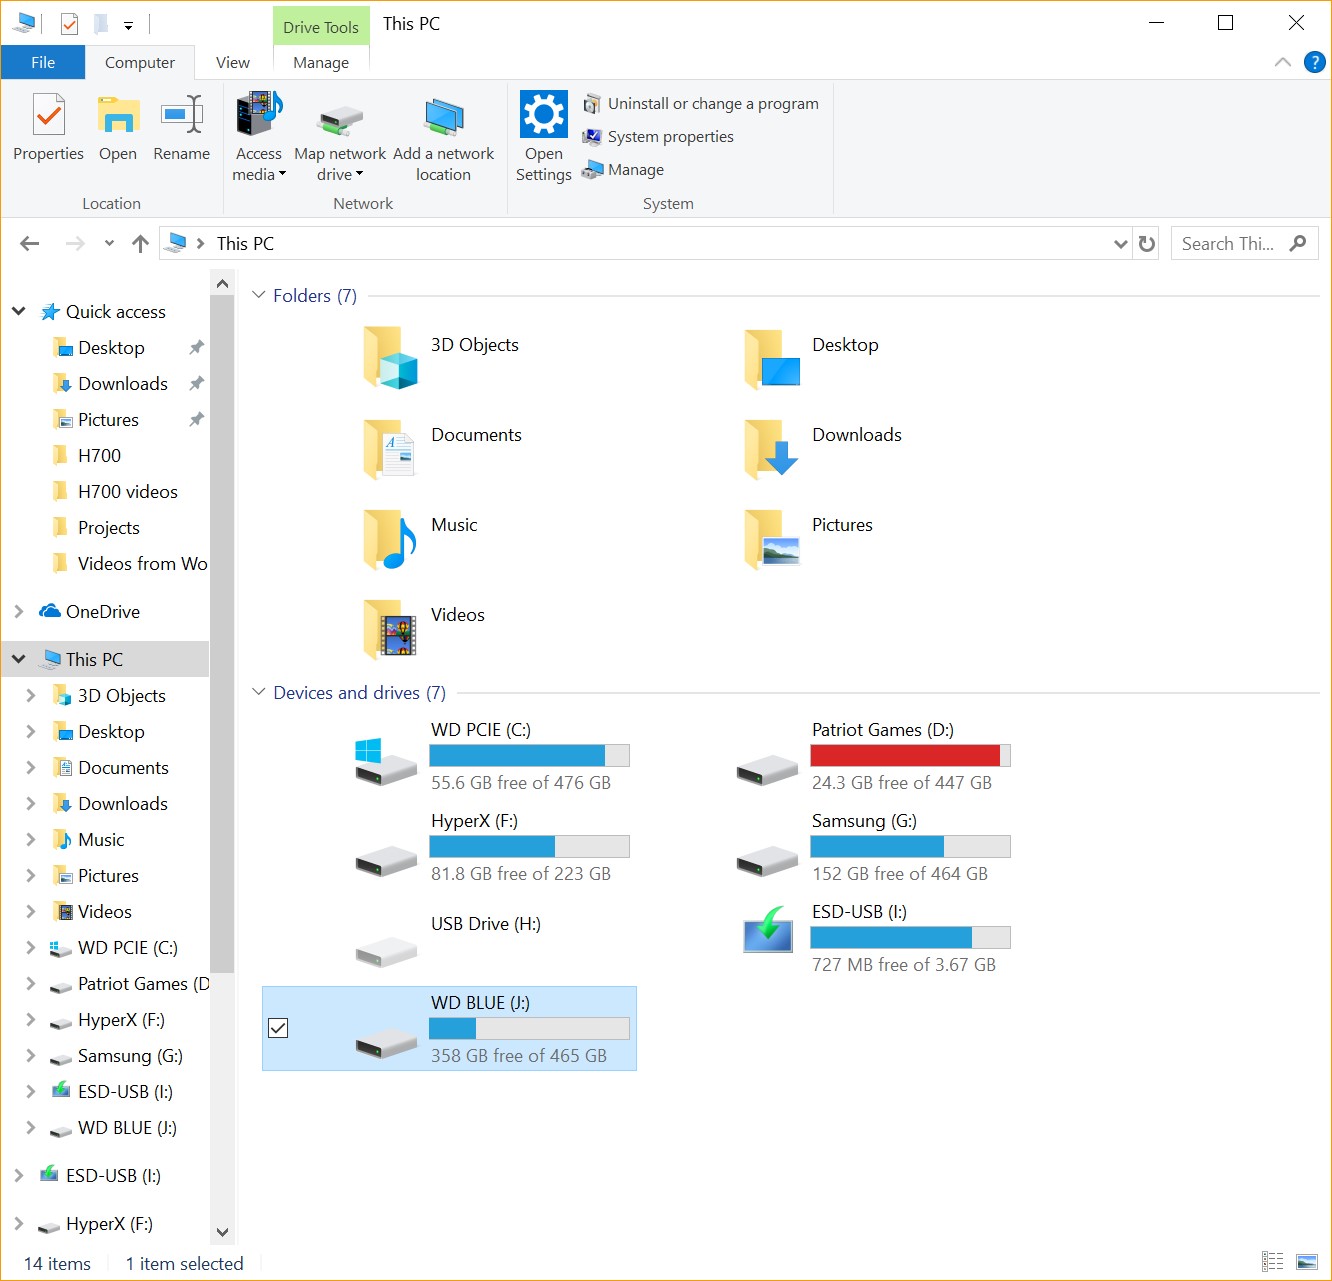The width and height of the screenshot is (1332, 1281).
Task: Collapse the Devices and drives group
Action: tap(259, 692)
